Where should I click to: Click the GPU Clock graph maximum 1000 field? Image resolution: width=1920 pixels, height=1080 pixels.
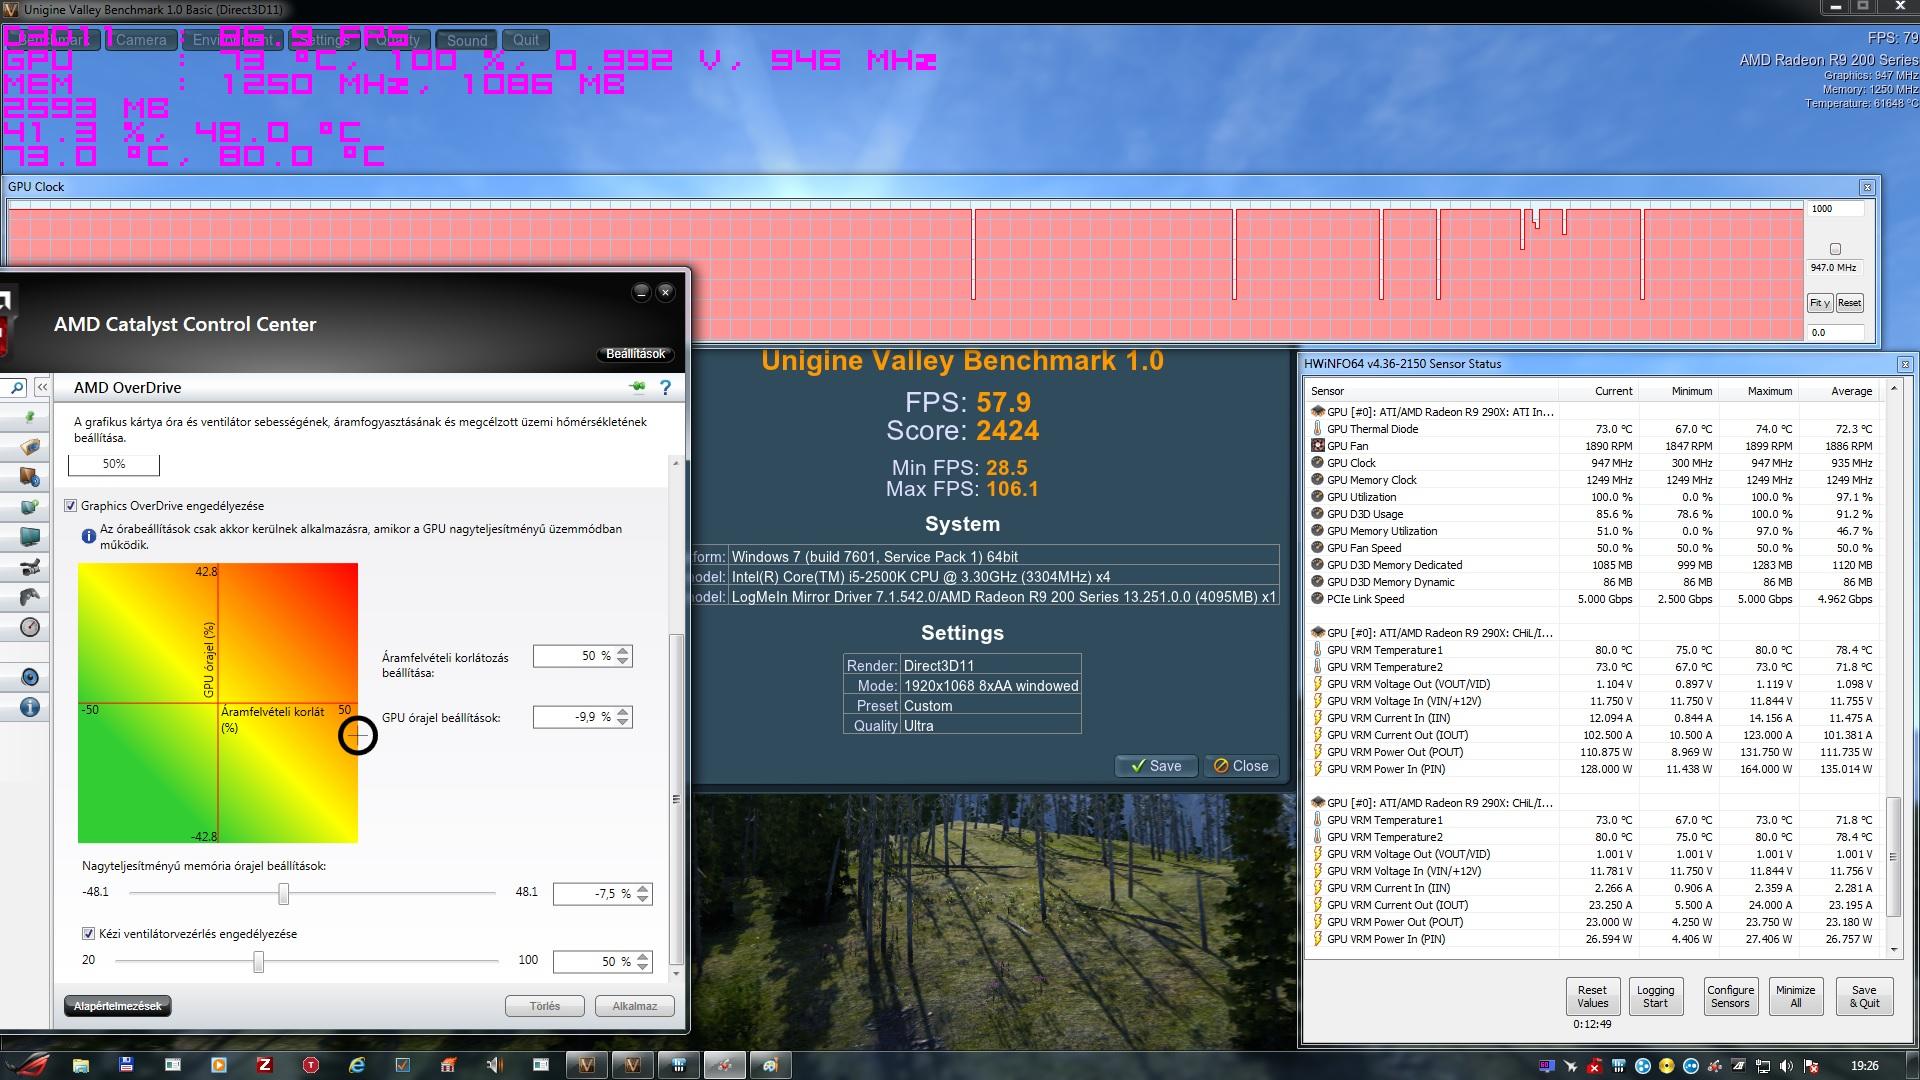tap(1836, 209)
